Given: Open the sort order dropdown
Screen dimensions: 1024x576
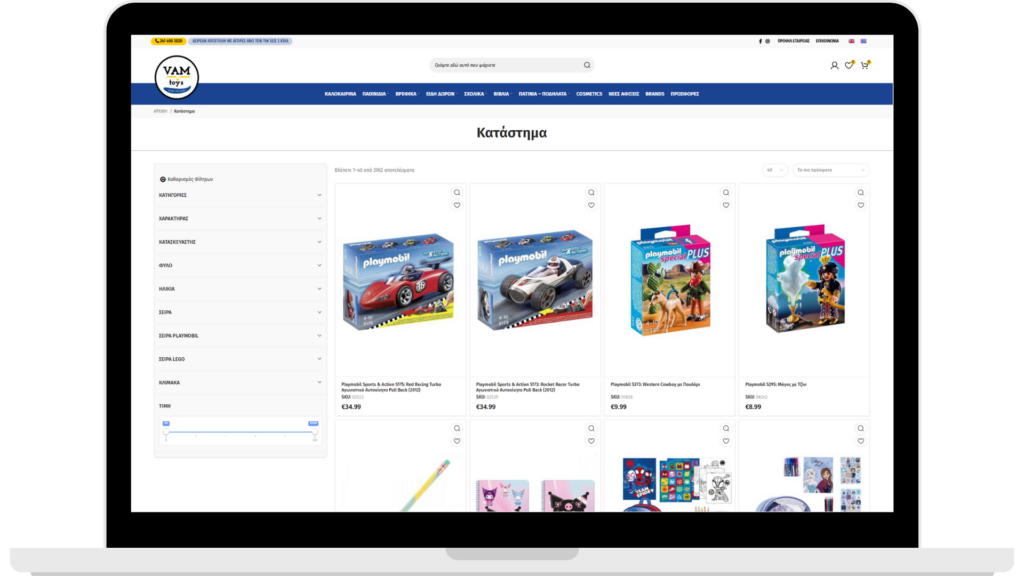Looking at the screenshot, I should (831, 170).
